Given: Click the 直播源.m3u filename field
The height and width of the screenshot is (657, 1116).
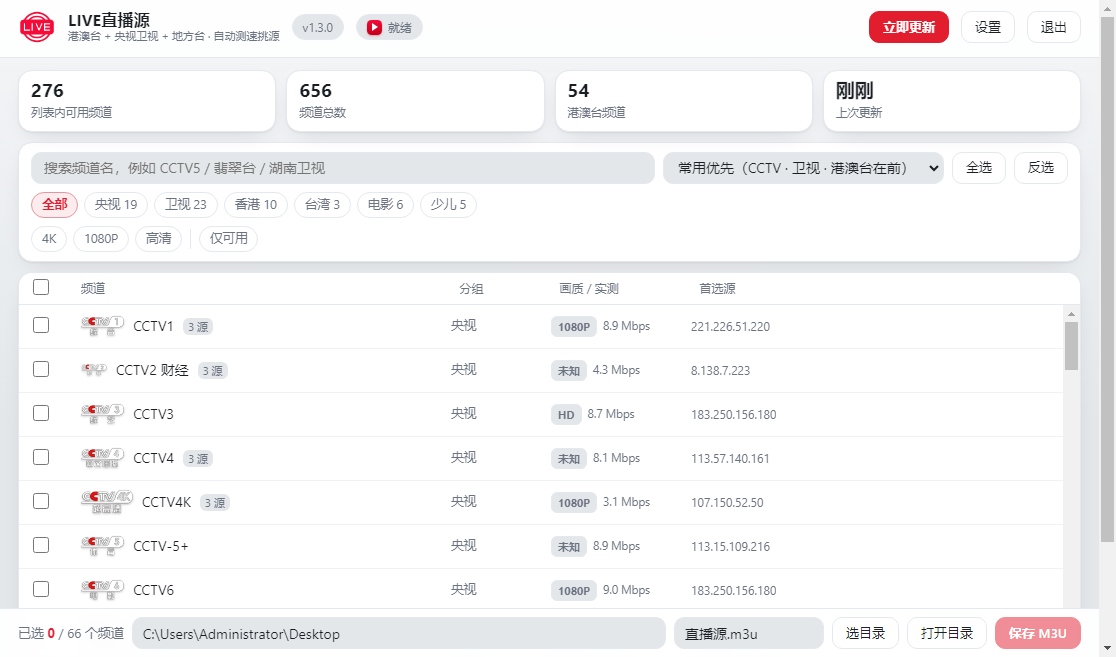Looking at the screenshot, I should 749,634.
